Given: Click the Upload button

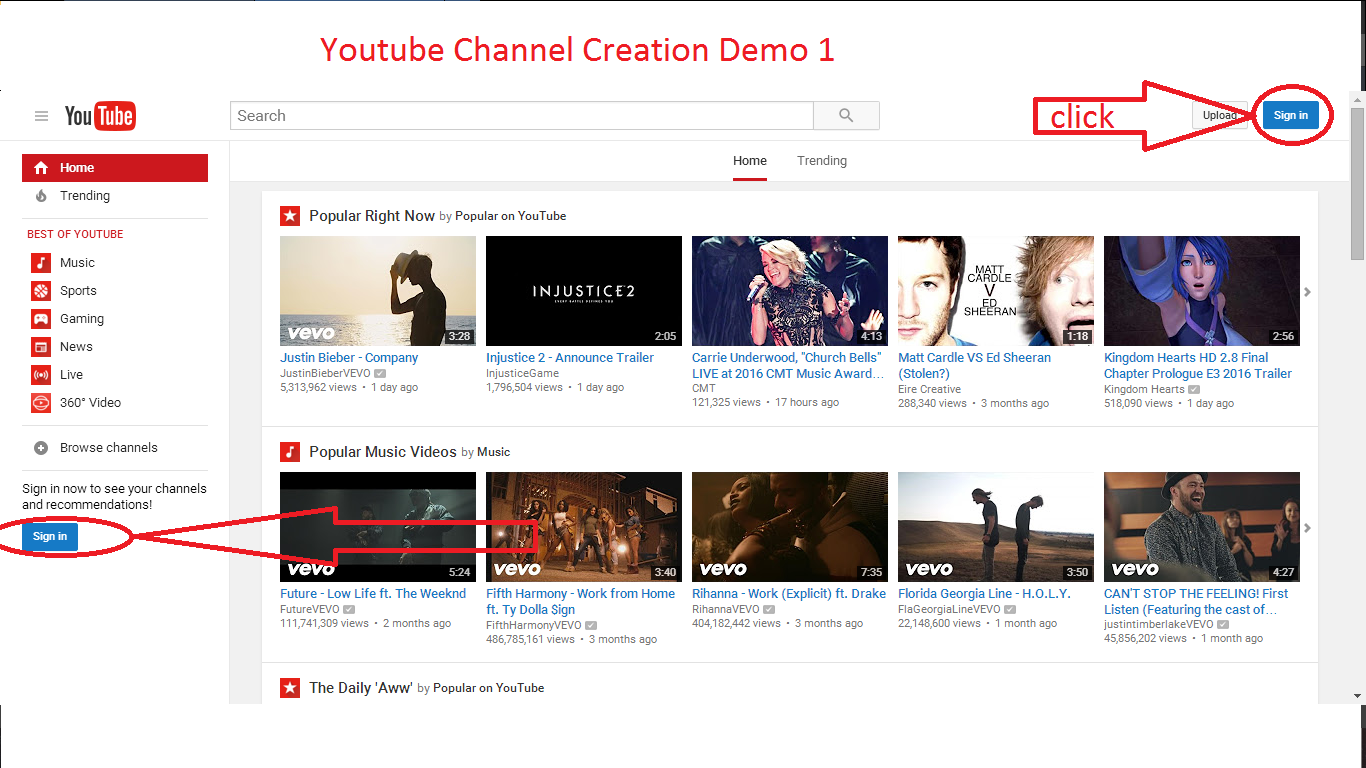Looking at the screenshot, I should coord(1220,115).
